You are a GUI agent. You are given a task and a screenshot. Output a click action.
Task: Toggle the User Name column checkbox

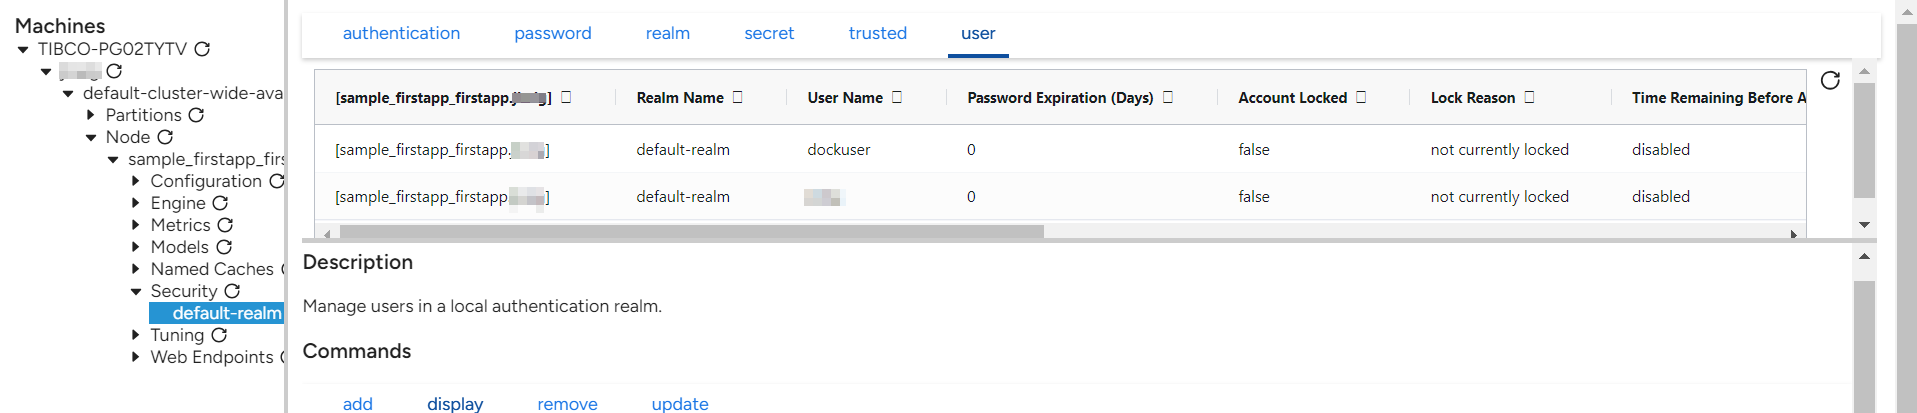[x=897, y=97]
